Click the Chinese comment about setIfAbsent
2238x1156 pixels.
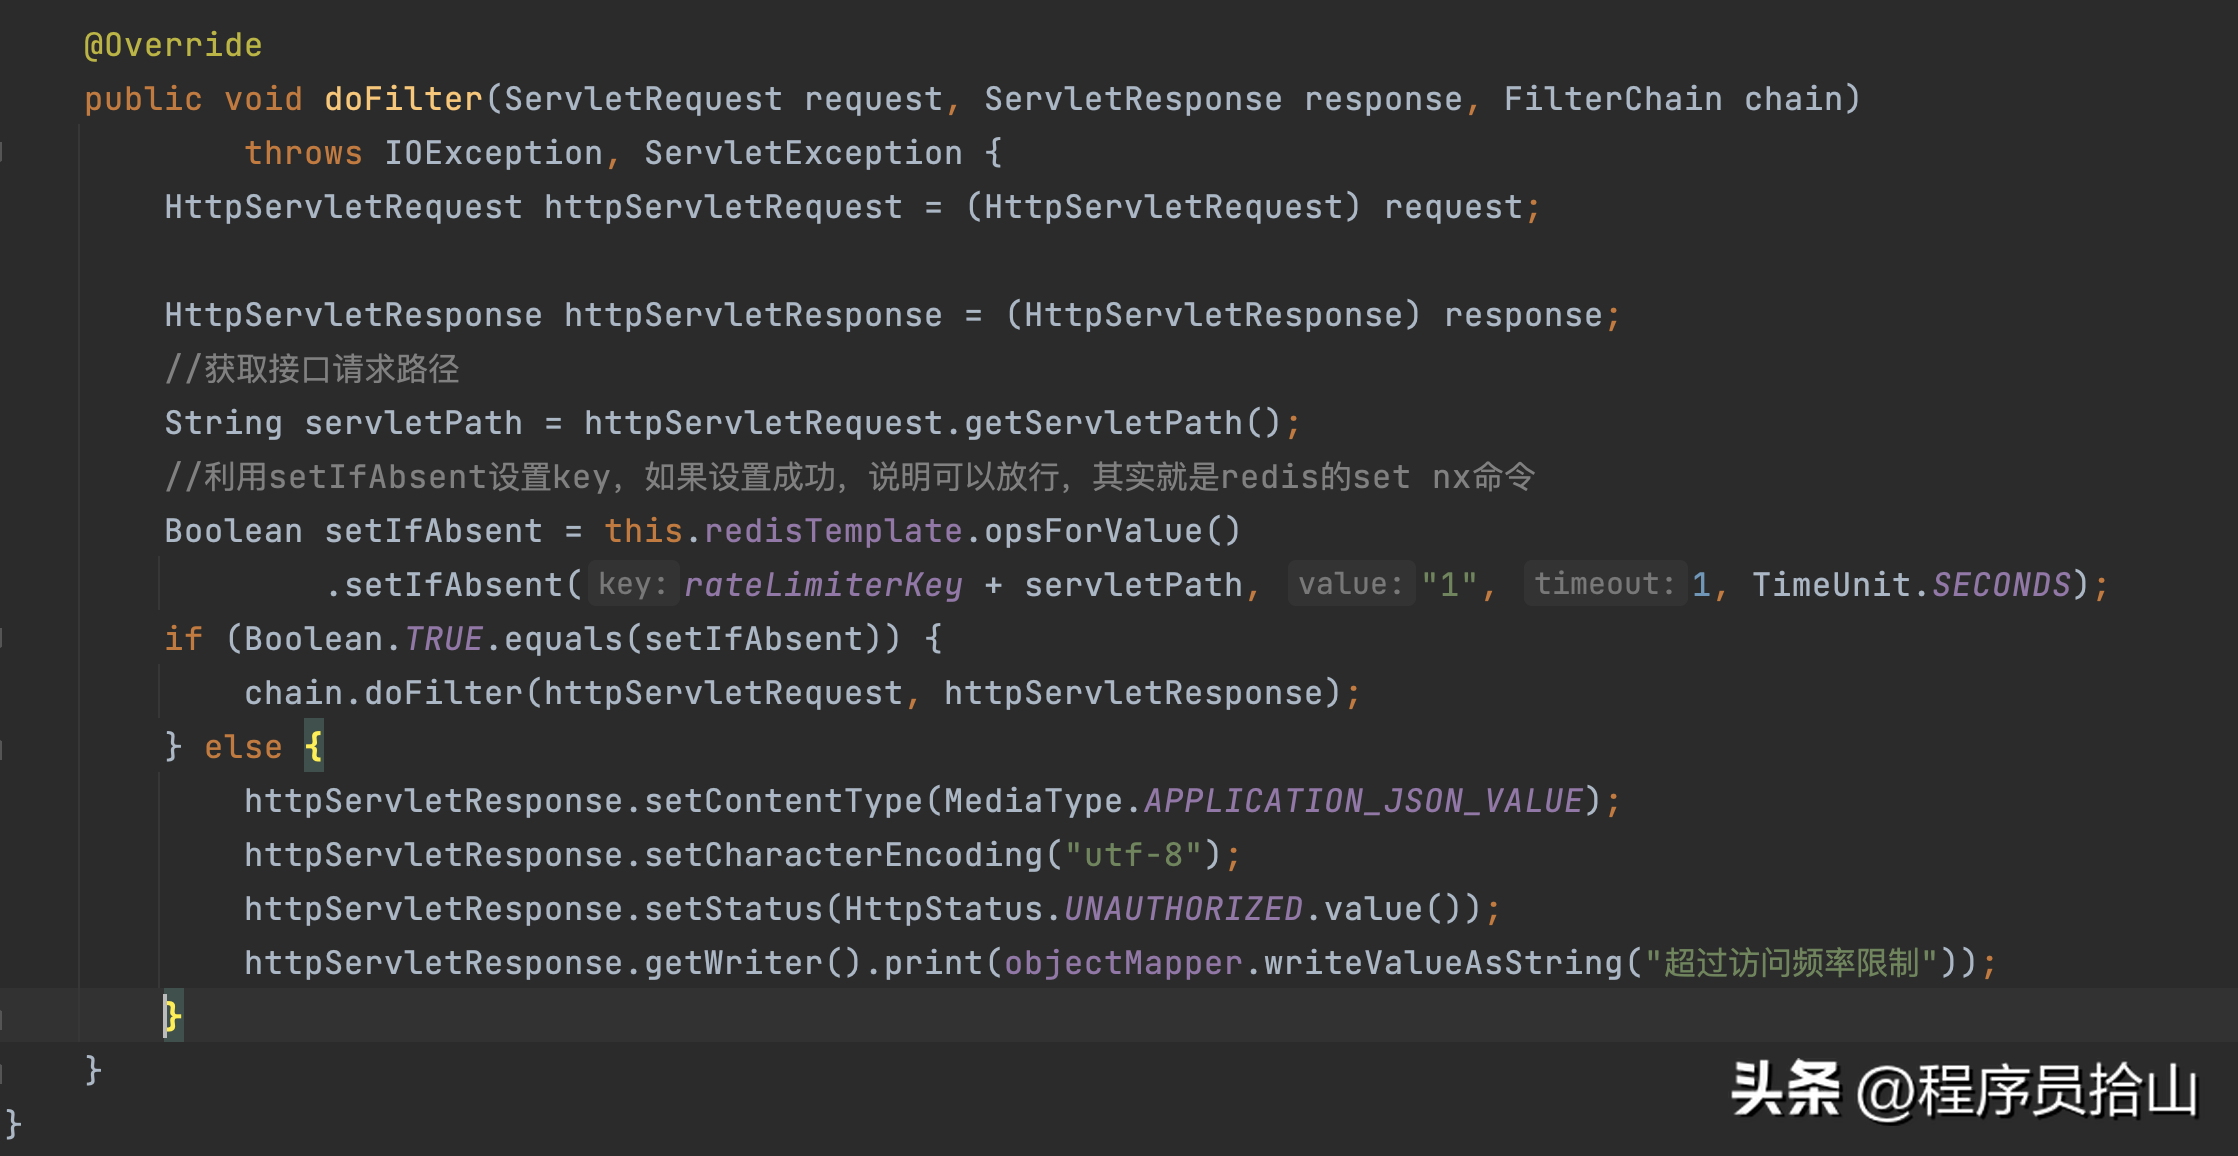pos(850,476)
